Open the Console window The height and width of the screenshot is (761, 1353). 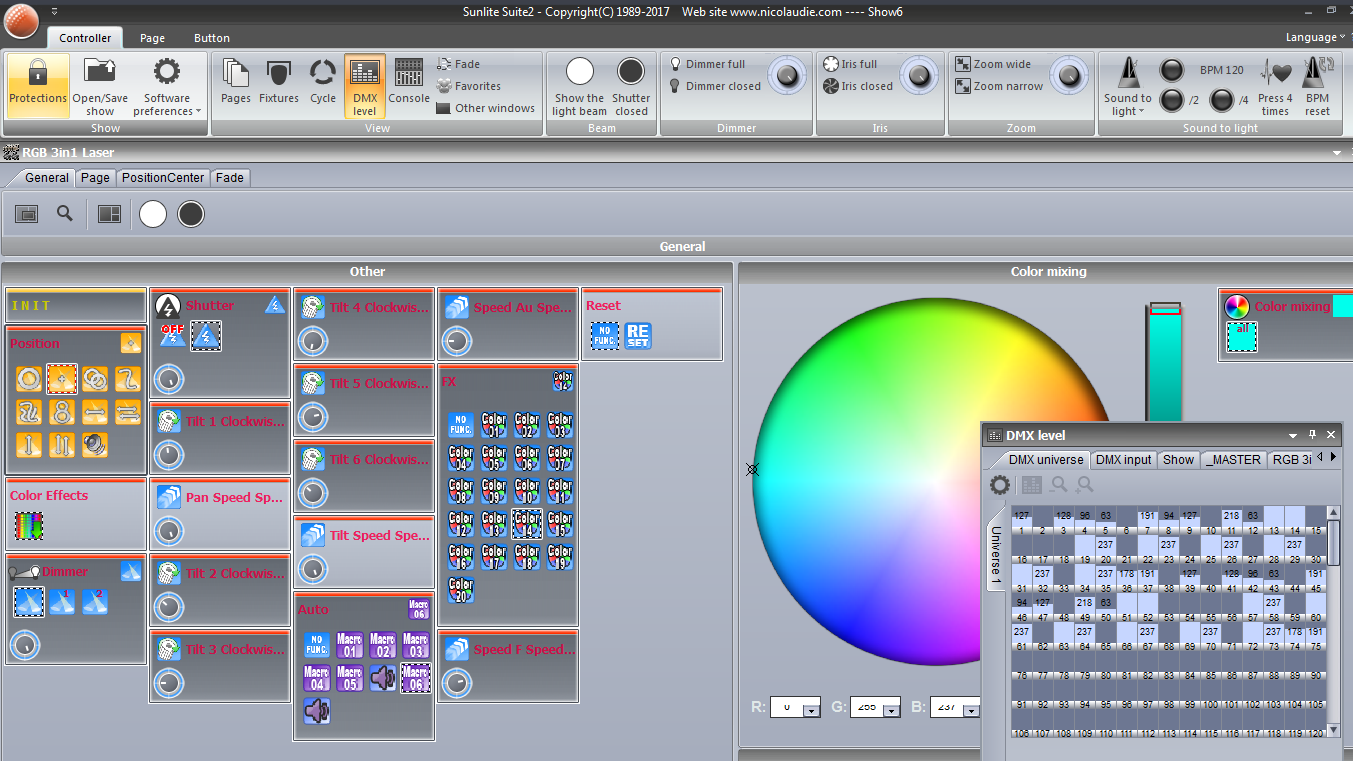pos(409,82)
